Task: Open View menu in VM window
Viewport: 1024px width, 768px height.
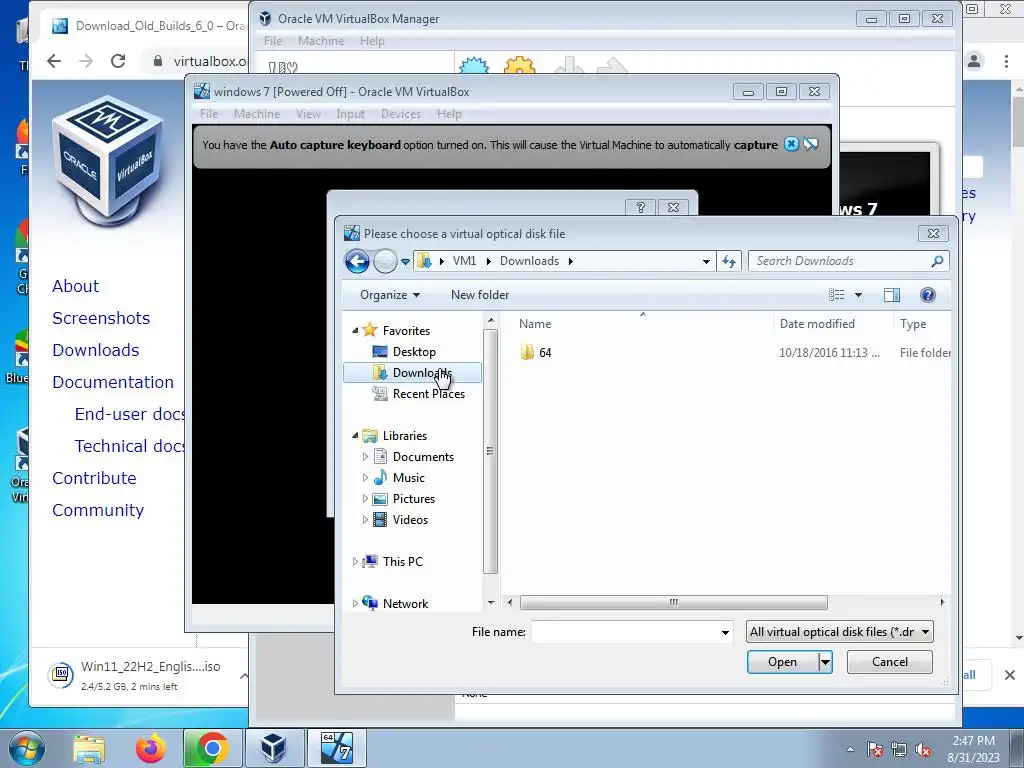Action: (x=308, y=114)
